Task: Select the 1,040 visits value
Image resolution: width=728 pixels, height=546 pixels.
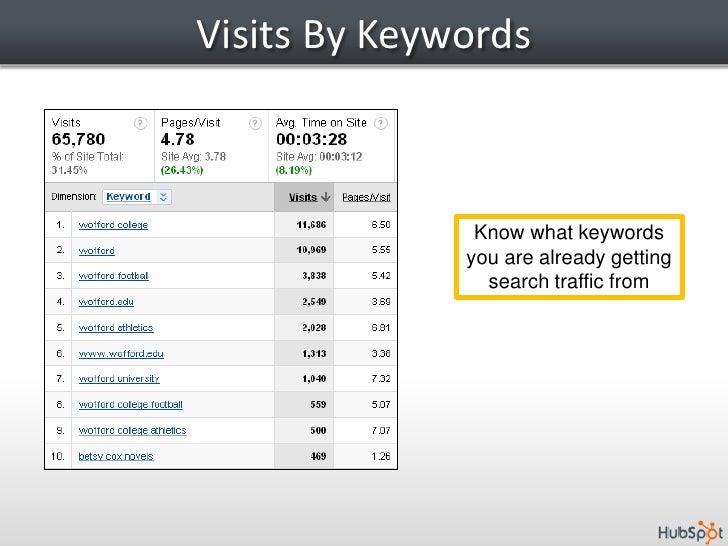Action: [314, 379]
